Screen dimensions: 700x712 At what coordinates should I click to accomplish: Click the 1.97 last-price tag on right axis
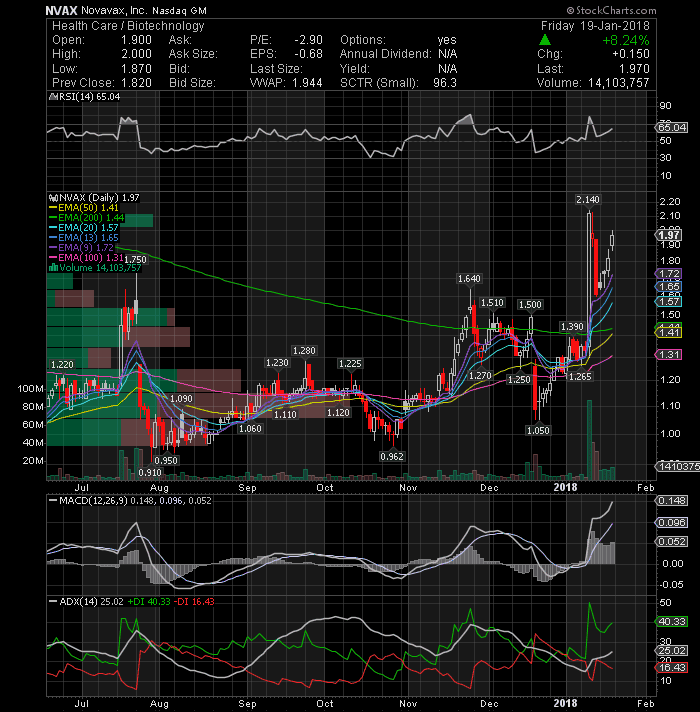(x=668, y=235)
